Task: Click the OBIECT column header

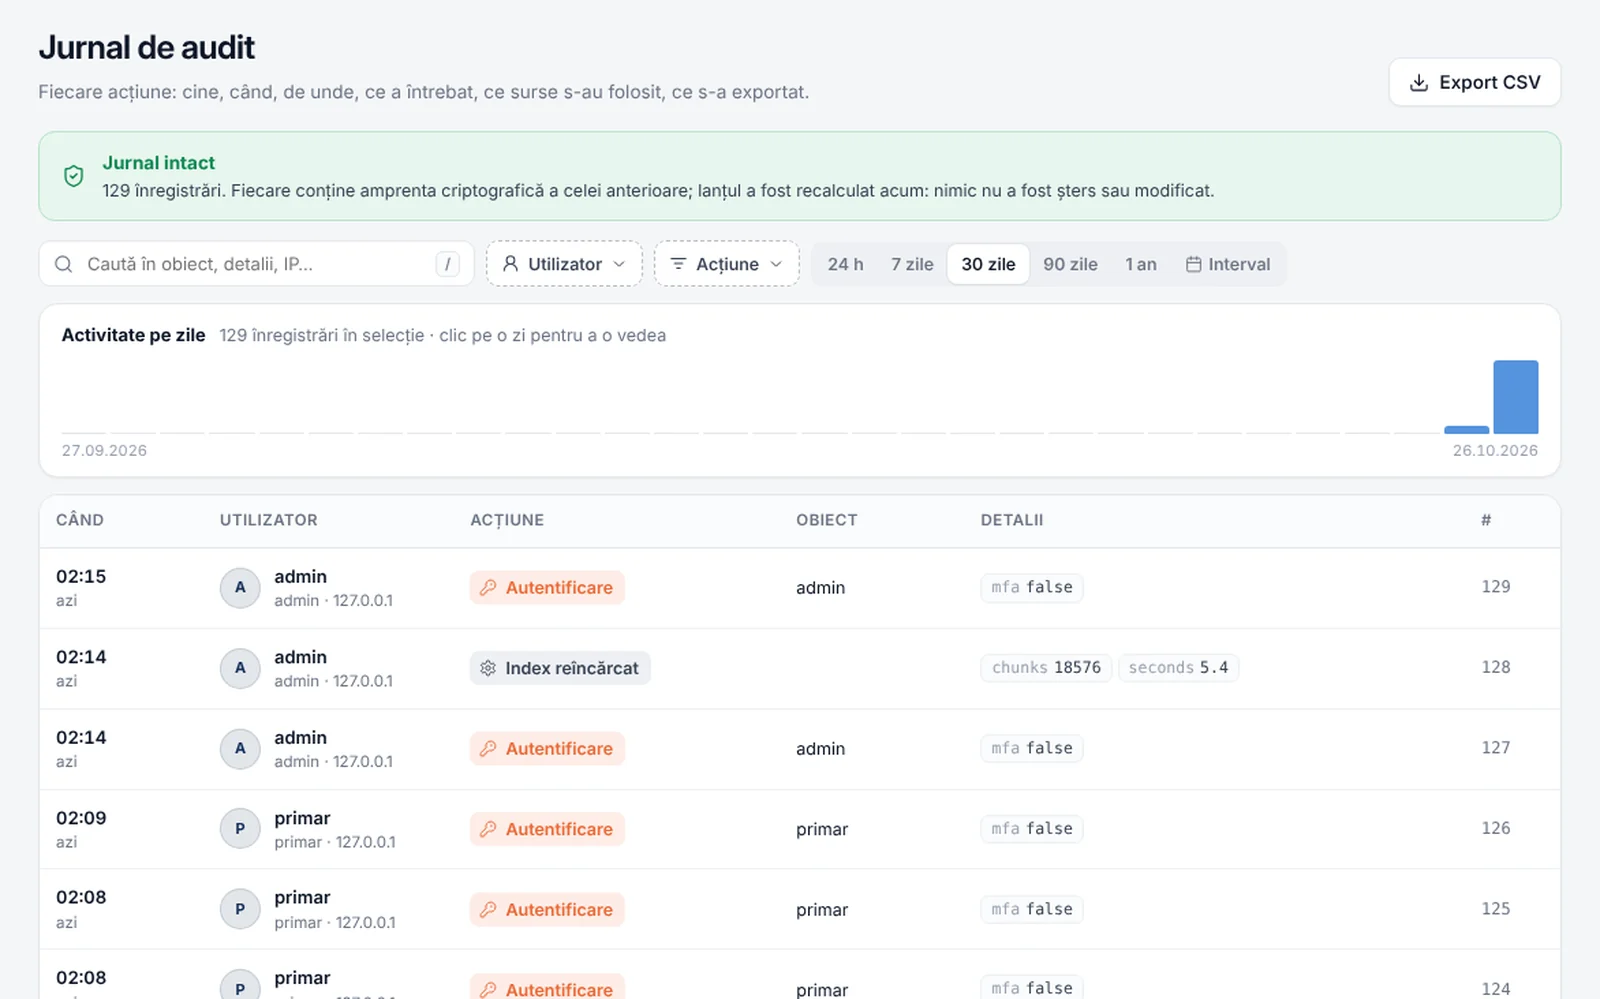Action: pyautogui.click(x=827, y=520)
